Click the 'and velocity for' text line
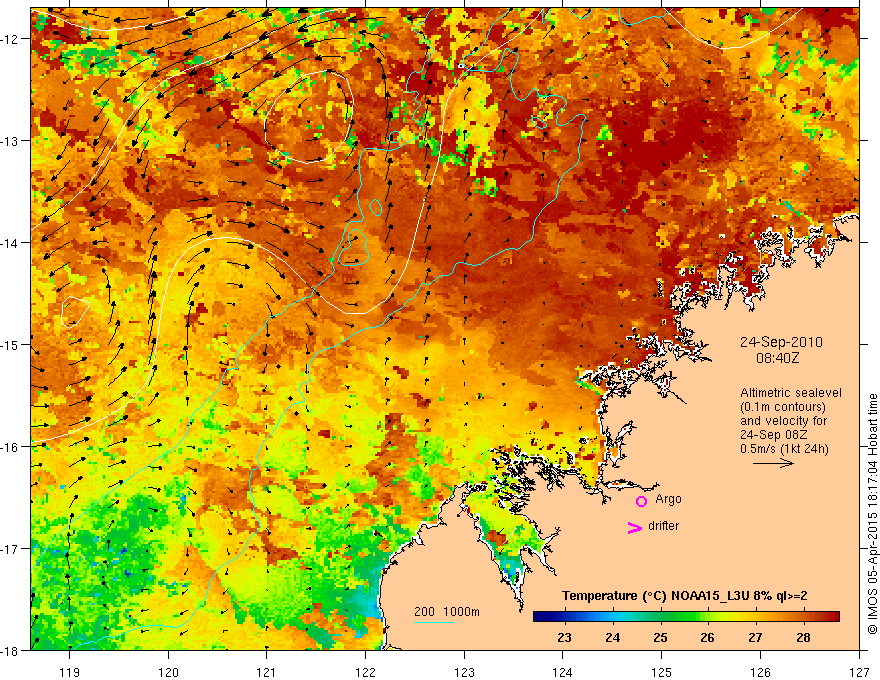 tap(783, 421)
